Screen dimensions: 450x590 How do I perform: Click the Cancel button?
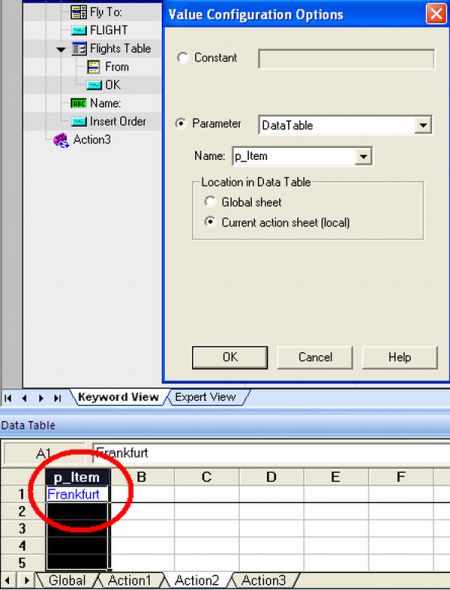coord(315,357)
